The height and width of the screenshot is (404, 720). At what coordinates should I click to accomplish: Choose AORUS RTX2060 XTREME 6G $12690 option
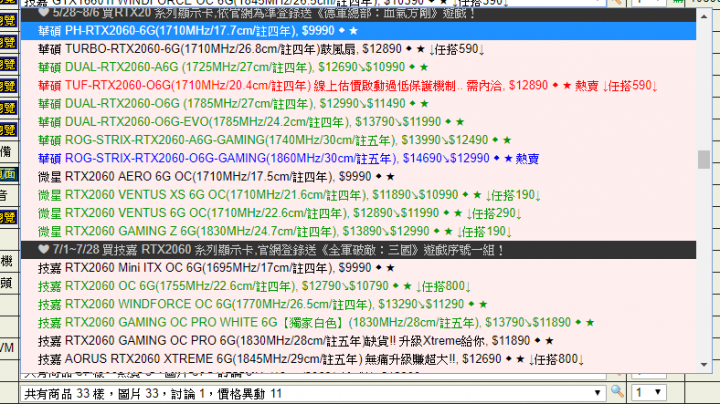click(x=358, y=359)
